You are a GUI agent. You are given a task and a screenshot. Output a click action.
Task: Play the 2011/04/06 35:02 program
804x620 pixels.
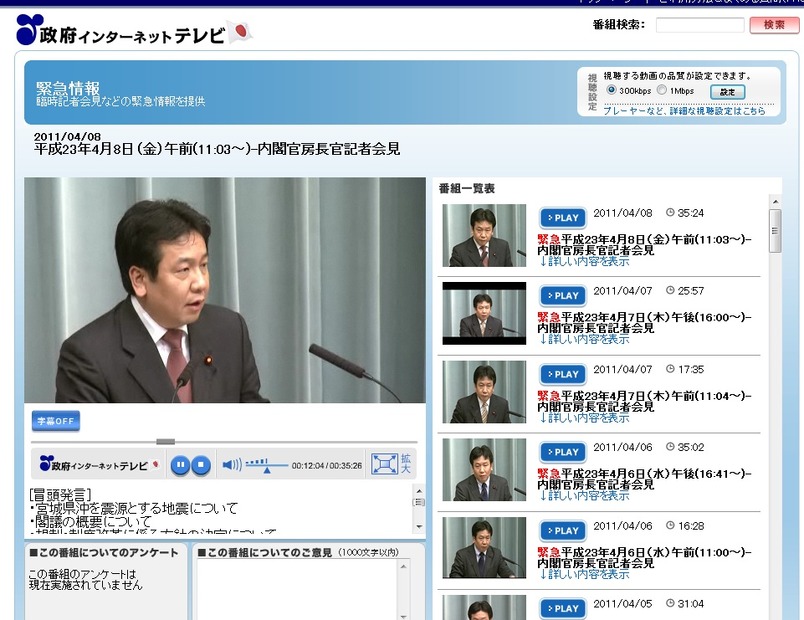coord(562,452)
